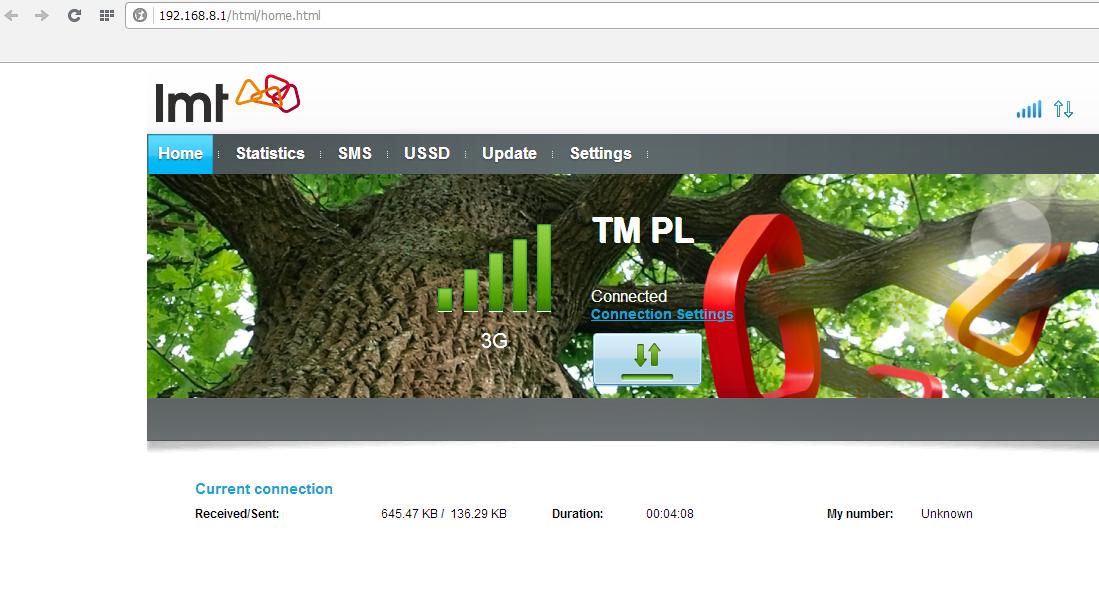Click the browser forward arrow

click(x=41, y=16)
